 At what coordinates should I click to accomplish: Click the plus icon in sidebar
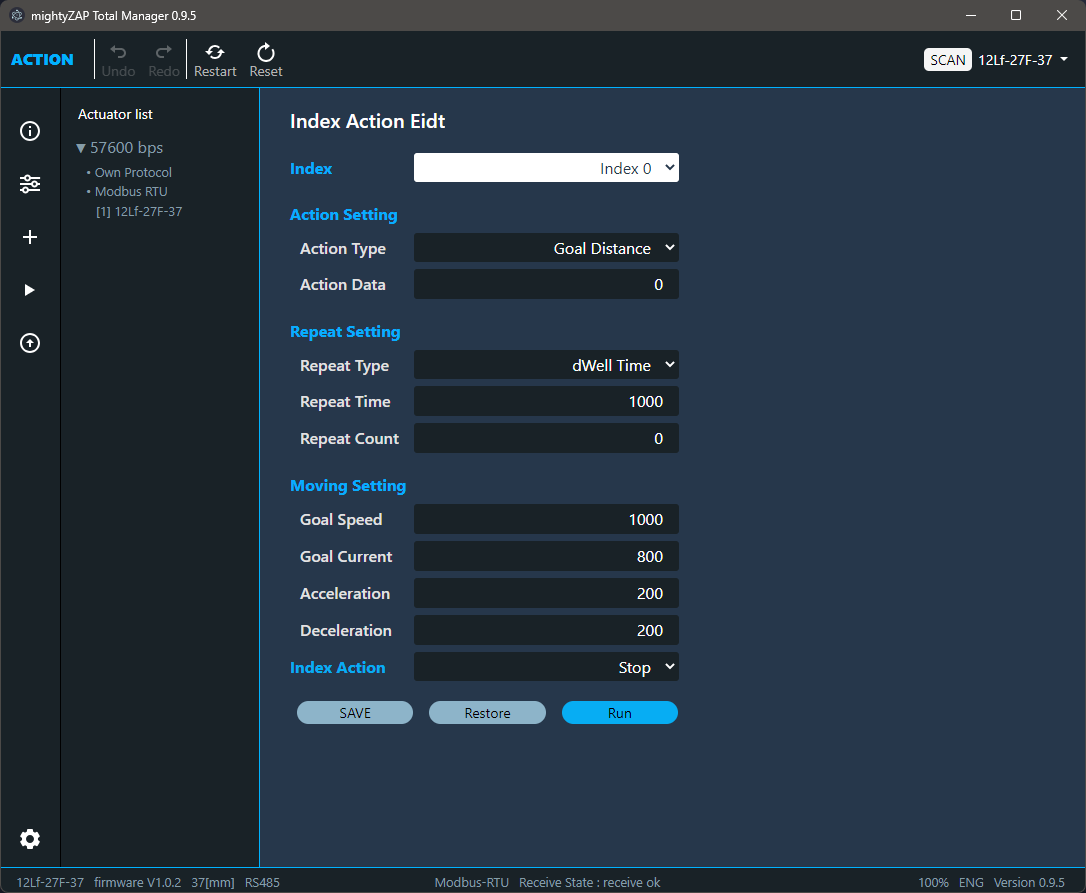click(x=30, y=237)
